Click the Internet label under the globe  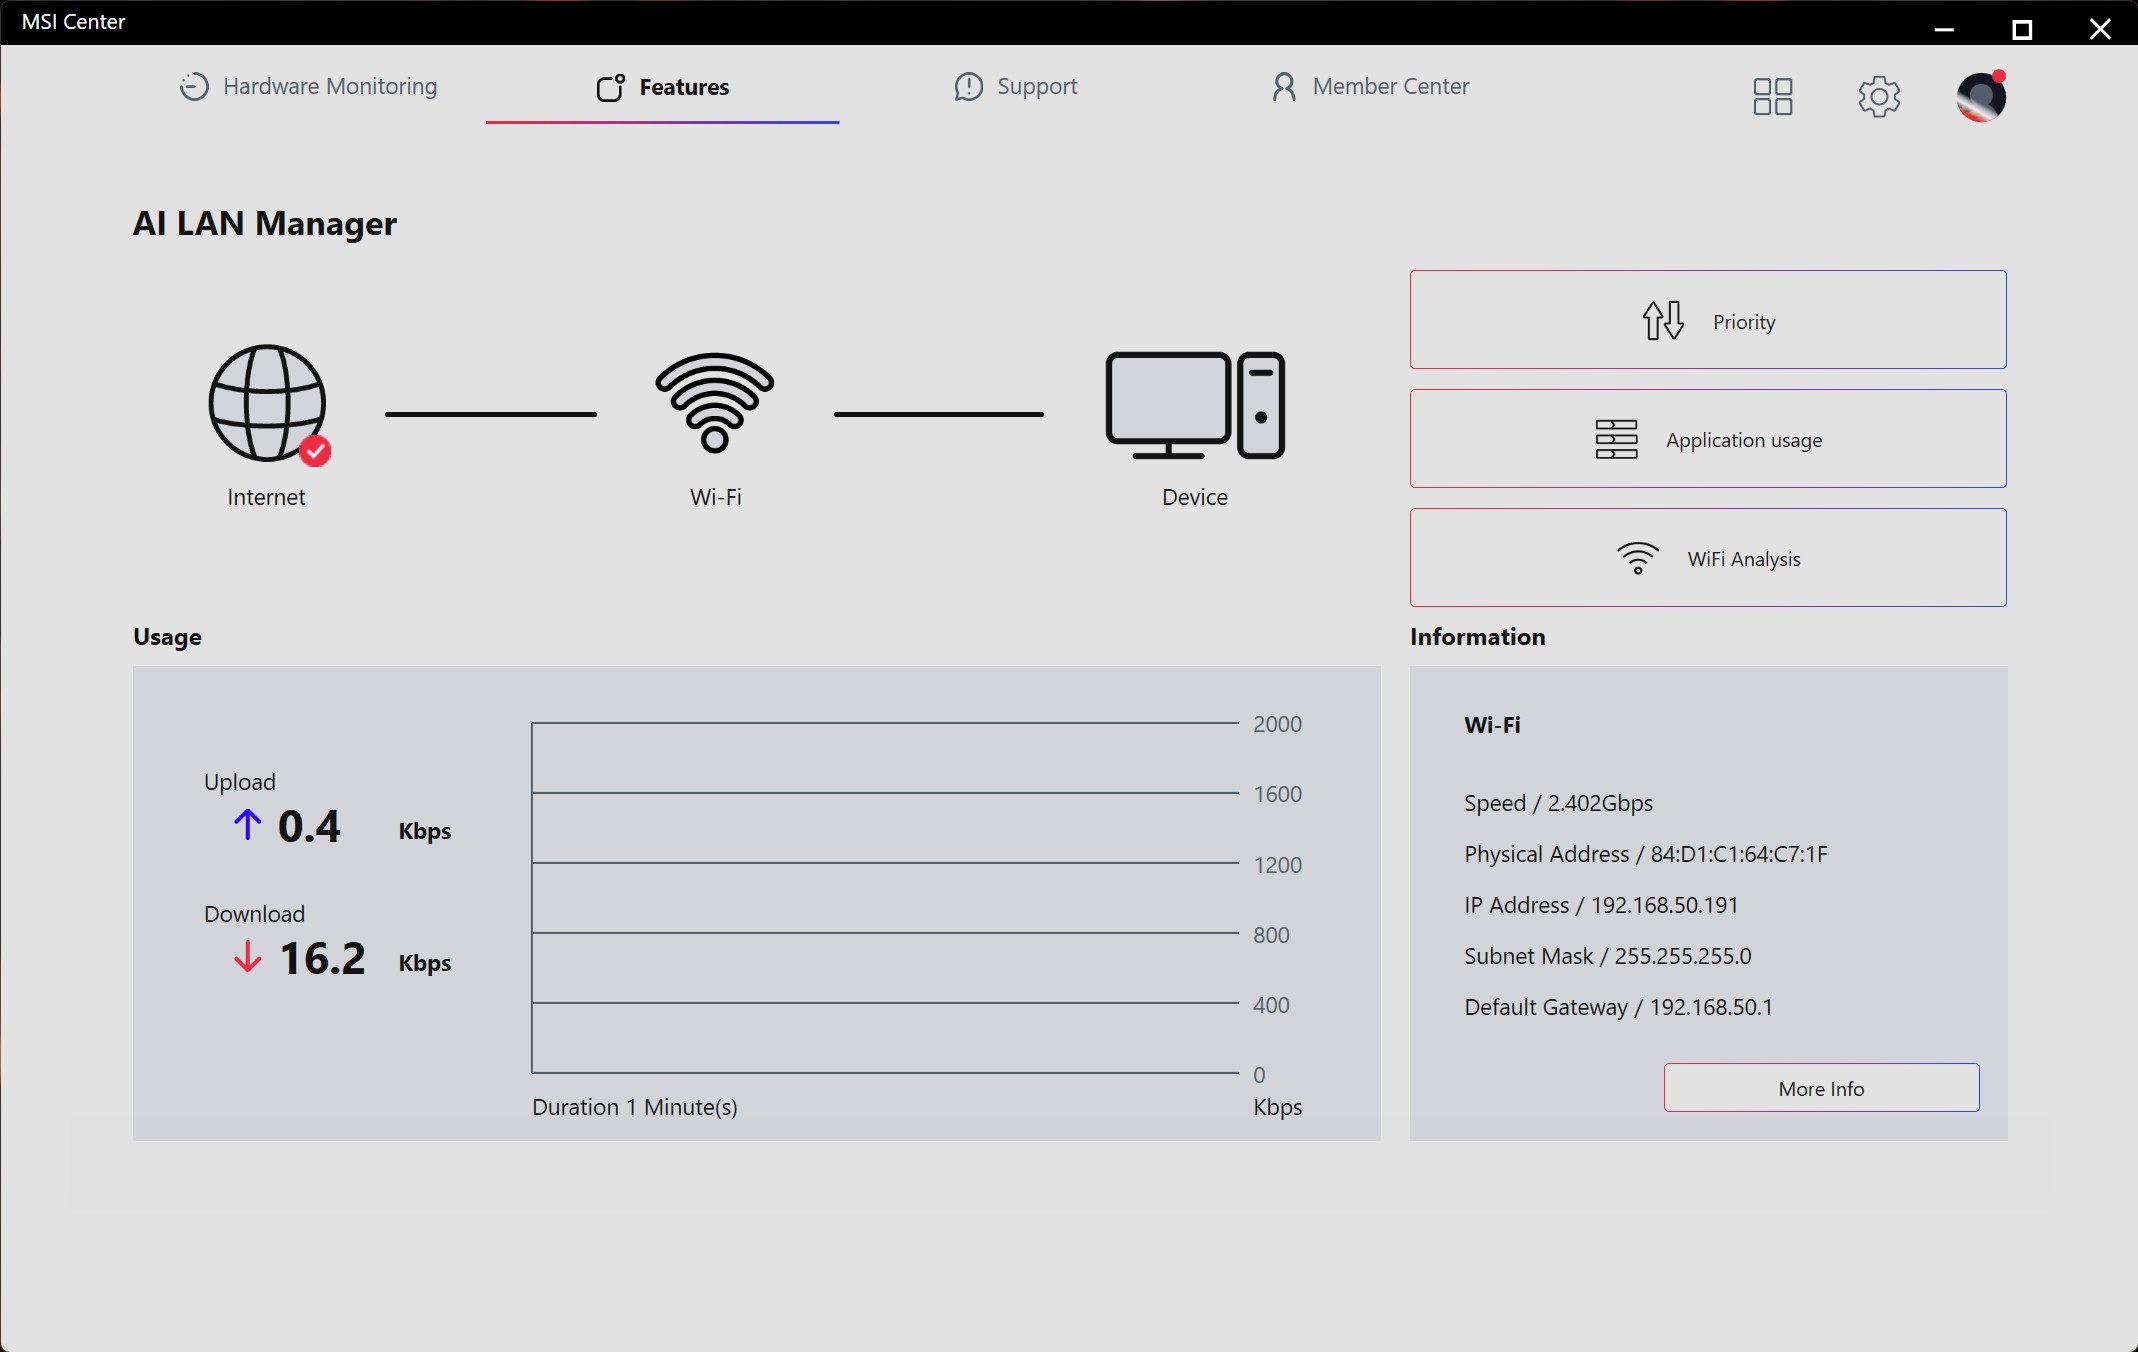point(266,497)
